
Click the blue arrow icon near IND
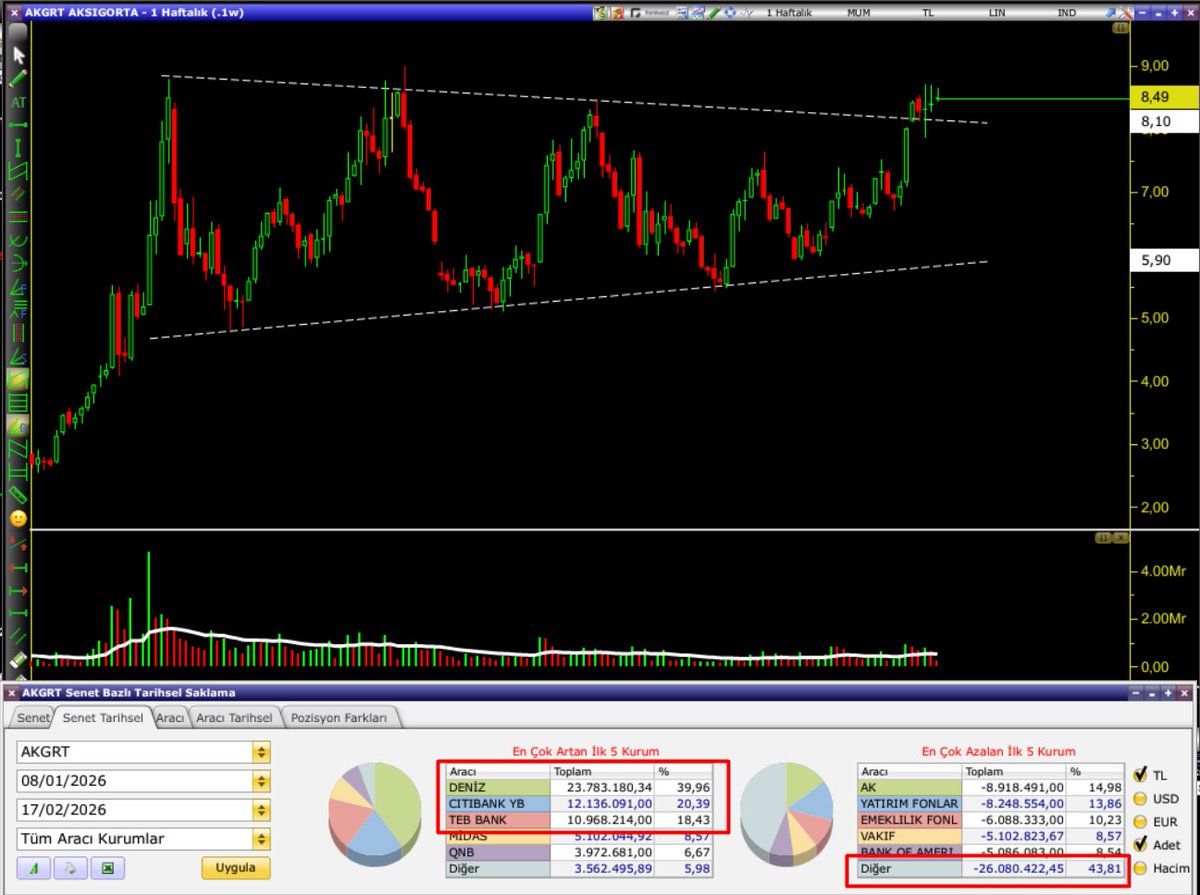[x=1111, y=13]
